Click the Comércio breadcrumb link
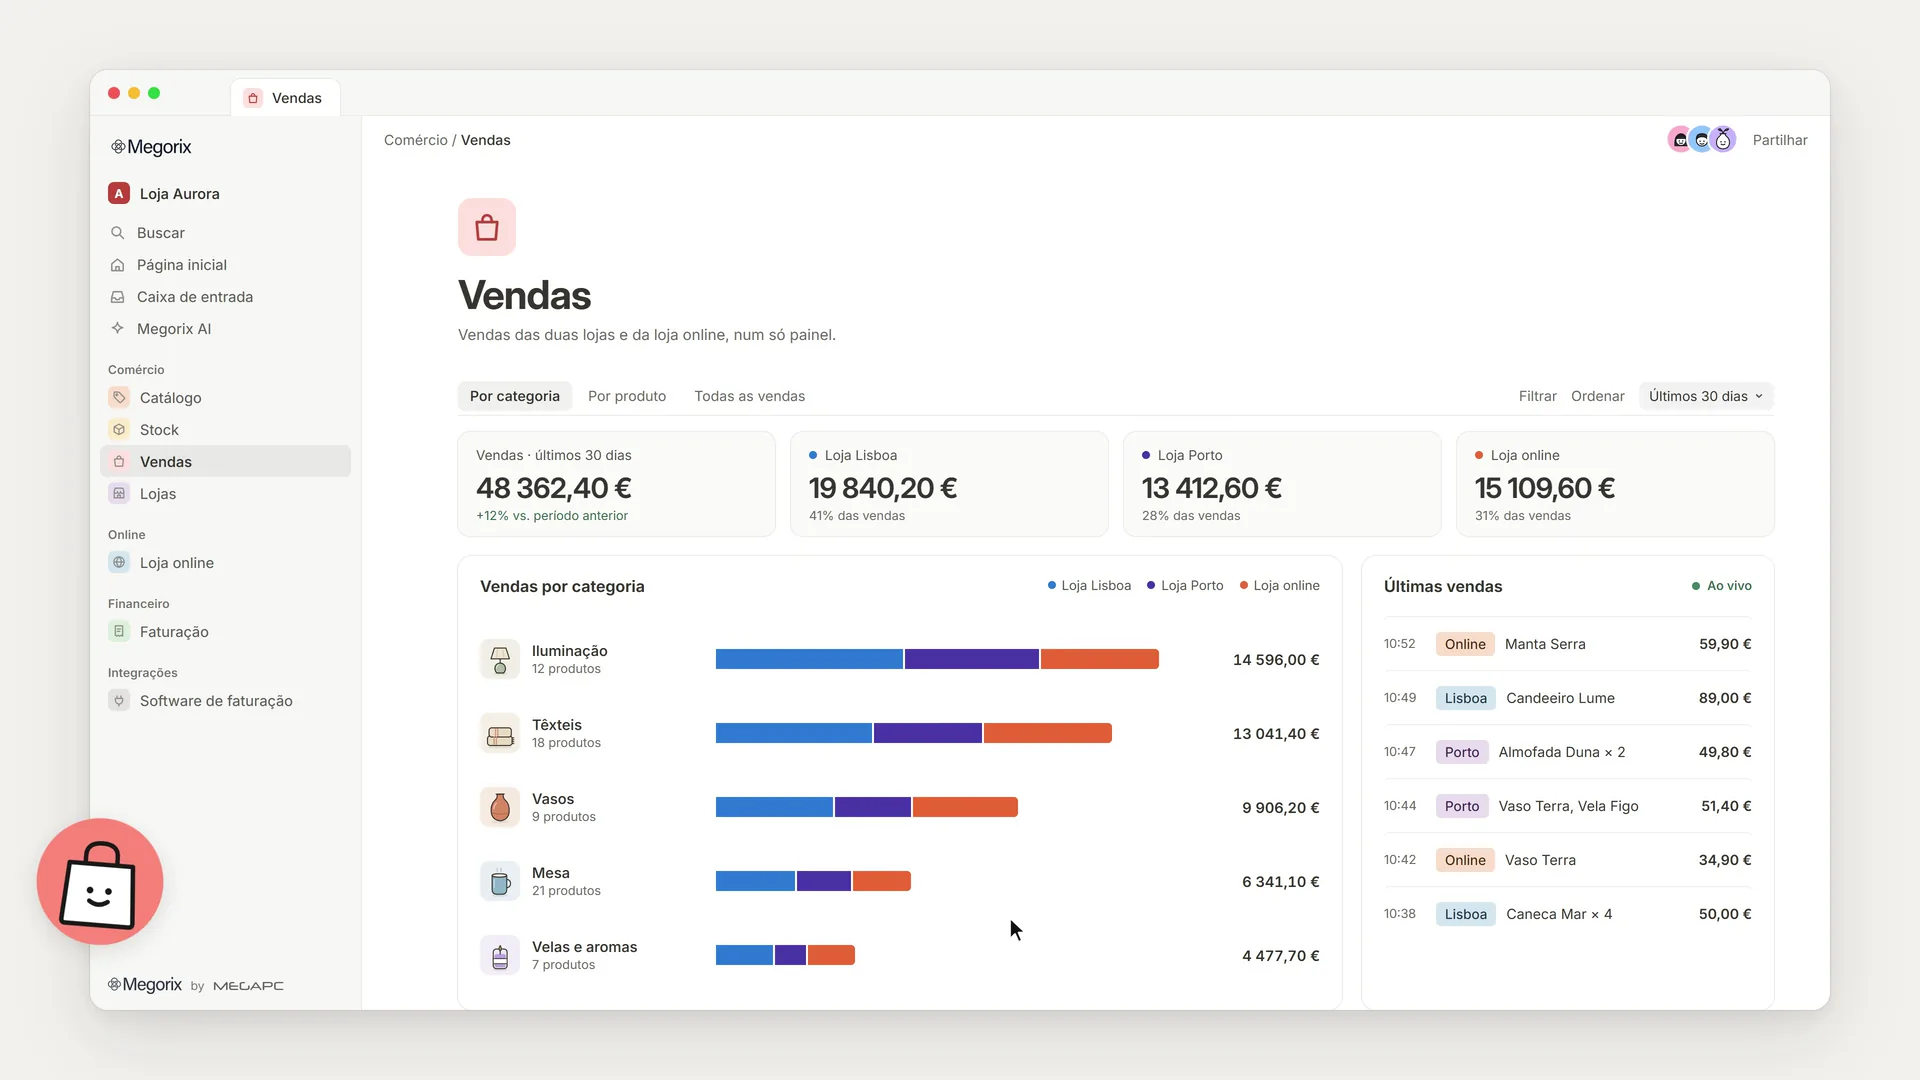The height and width of the screenshot is (1080, 1920). coord(416,140)
